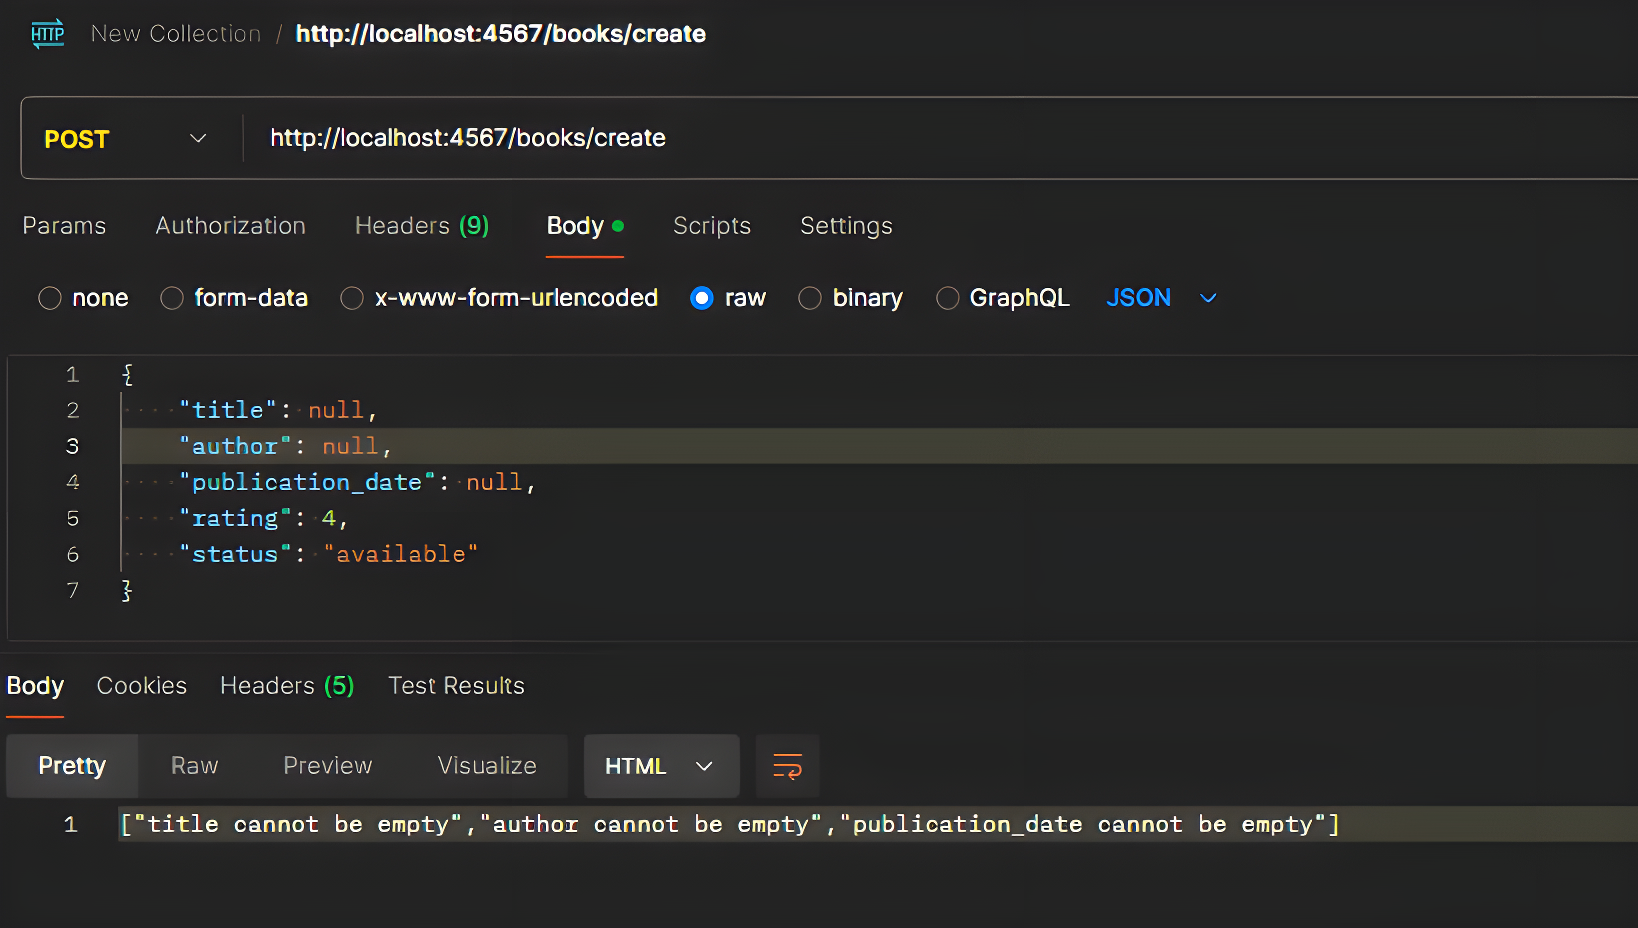Select GraphQL body type
Screen dimensions: 1638x928
pos(947,298)
